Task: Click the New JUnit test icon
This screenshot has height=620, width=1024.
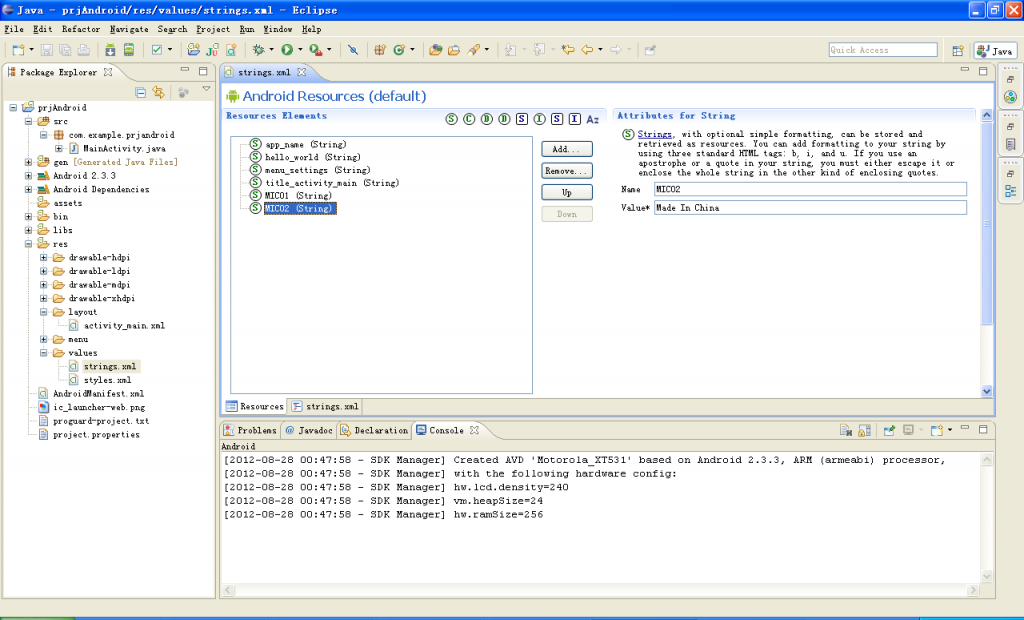Action: pyautogui.click(x=212, y=50)
